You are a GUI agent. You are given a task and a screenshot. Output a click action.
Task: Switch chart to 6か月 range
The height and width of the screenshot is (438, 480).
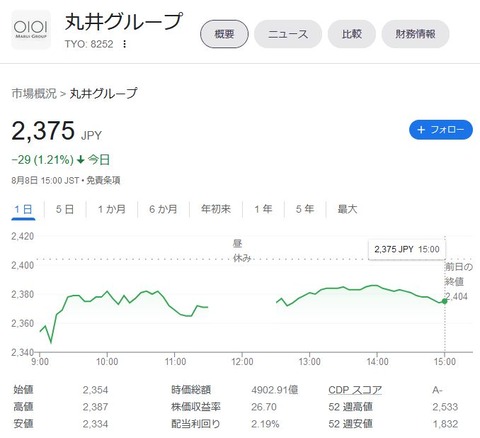pos(163,209)
